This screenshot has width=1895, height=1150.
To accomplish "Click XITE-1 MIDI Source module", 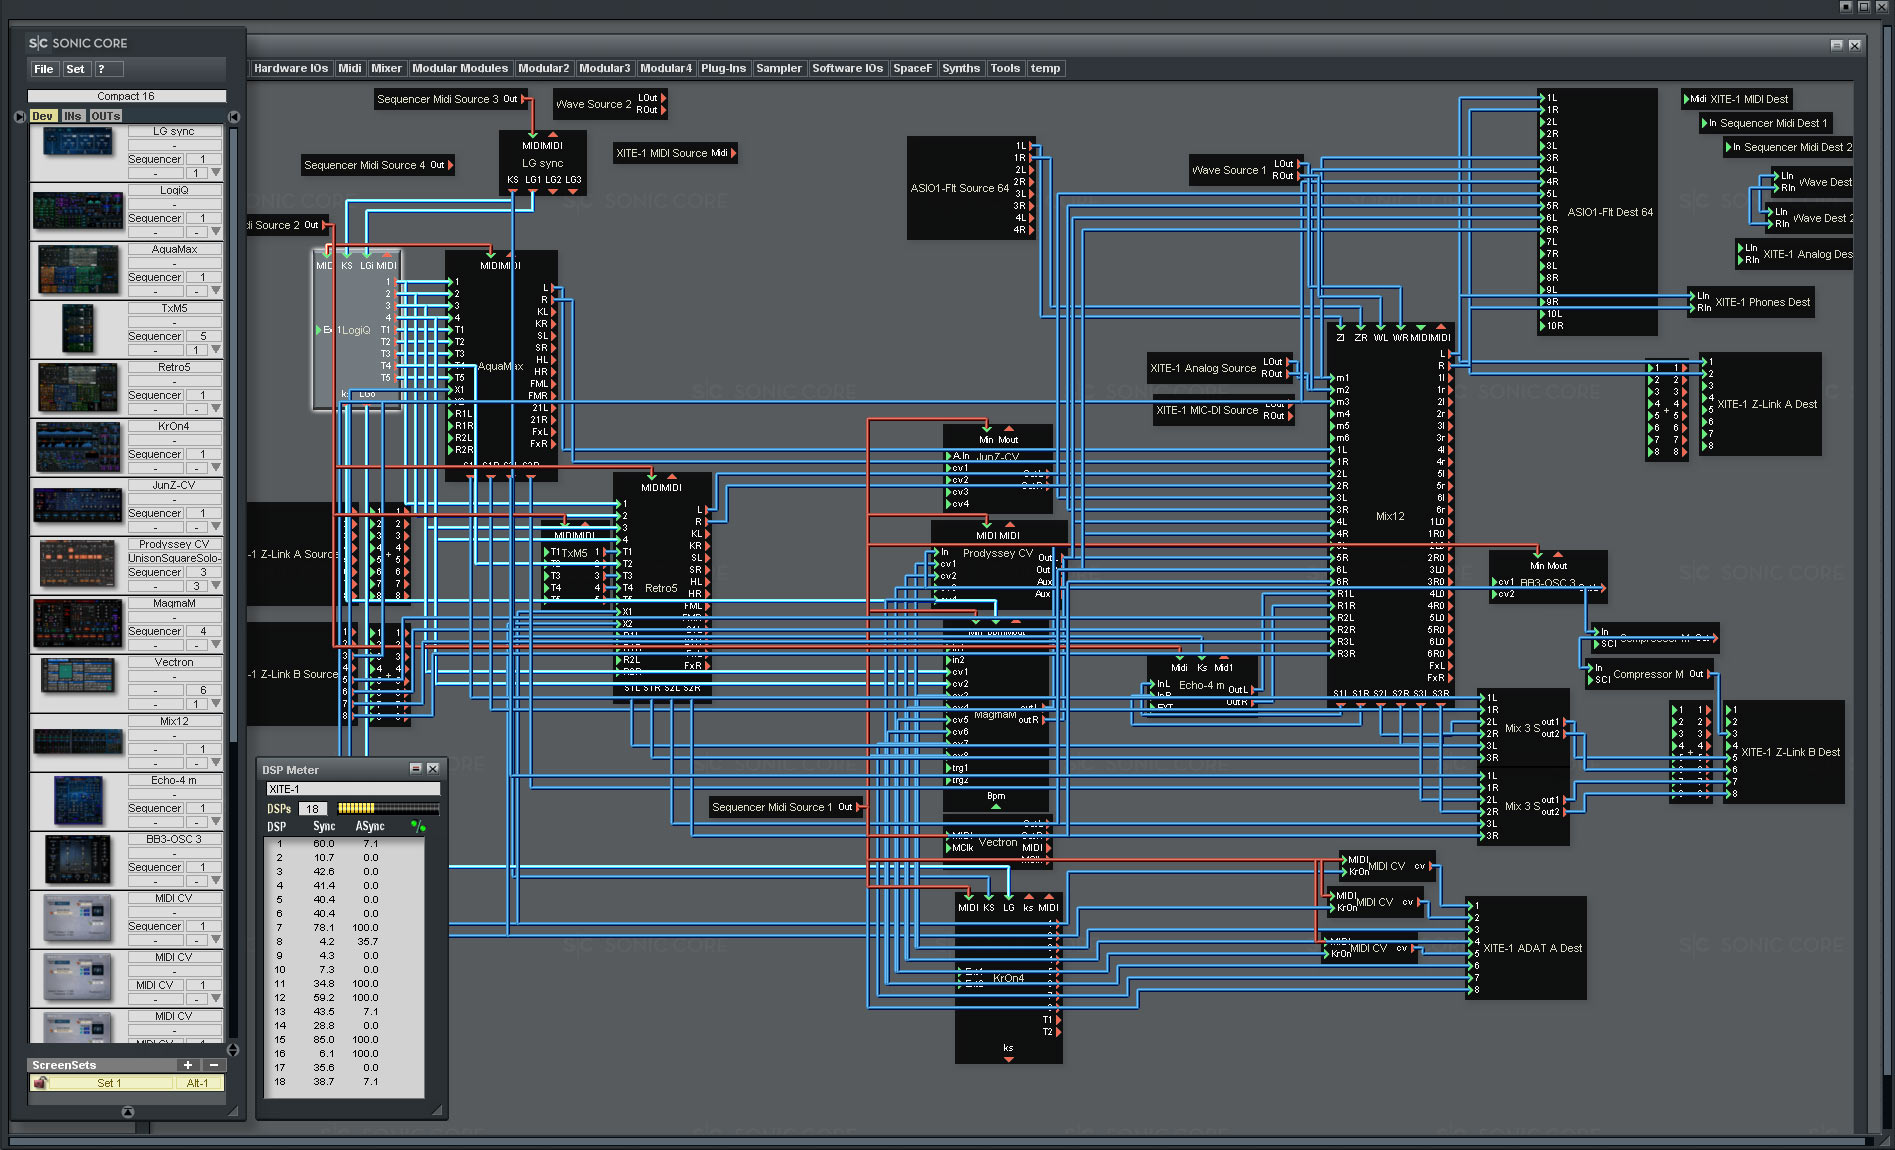I will (675, 153).
